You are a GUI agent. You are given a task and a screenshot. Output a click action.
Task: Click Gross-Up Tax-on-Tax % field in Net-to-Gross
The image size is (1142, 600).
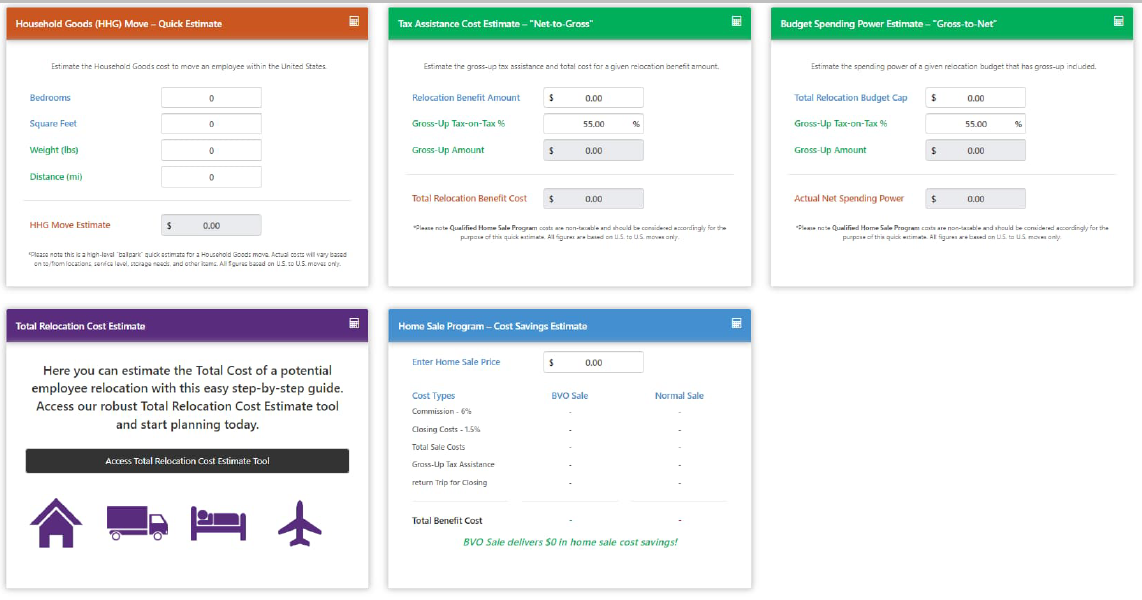(x=594, y=124)
